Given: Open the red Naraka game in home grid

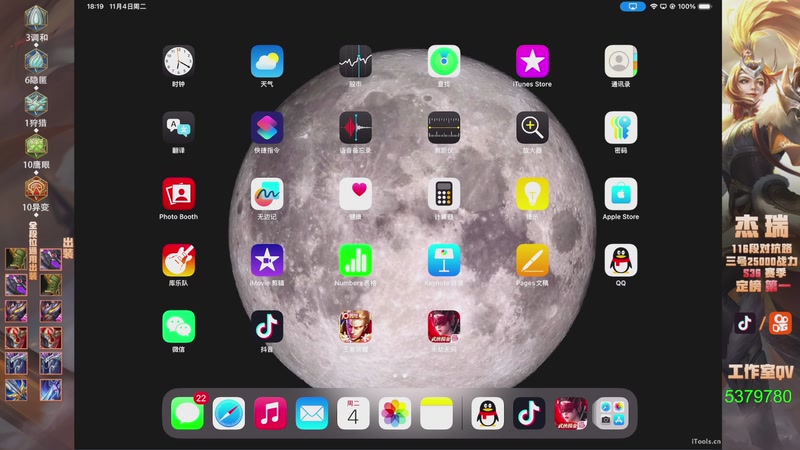Looking at the screenshot, I should tap(444, 327).
